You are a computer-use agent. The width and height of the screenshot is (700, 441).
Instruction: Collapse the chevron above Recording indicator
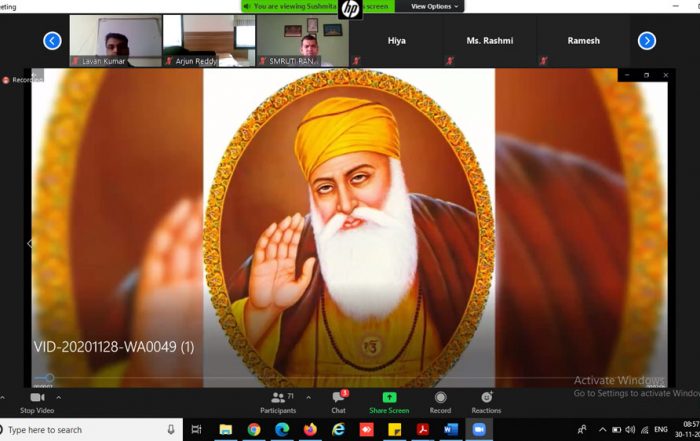(36, 74)
